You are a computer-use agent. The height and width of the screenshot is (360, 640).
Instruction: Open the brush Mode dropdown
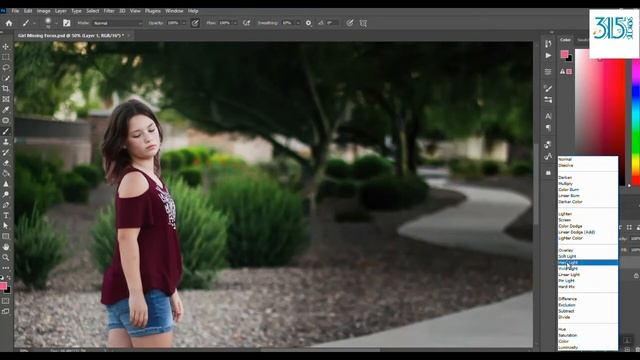(117, 23)
